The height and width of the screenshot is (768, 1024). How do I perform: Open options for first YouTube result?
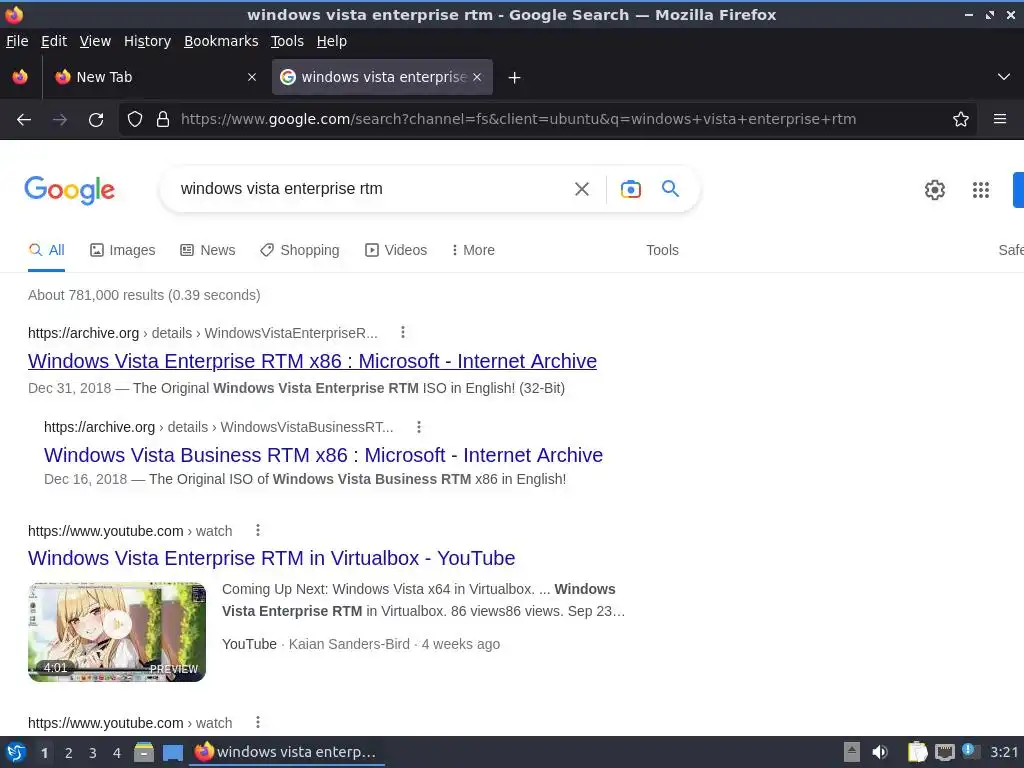(258, 530)
